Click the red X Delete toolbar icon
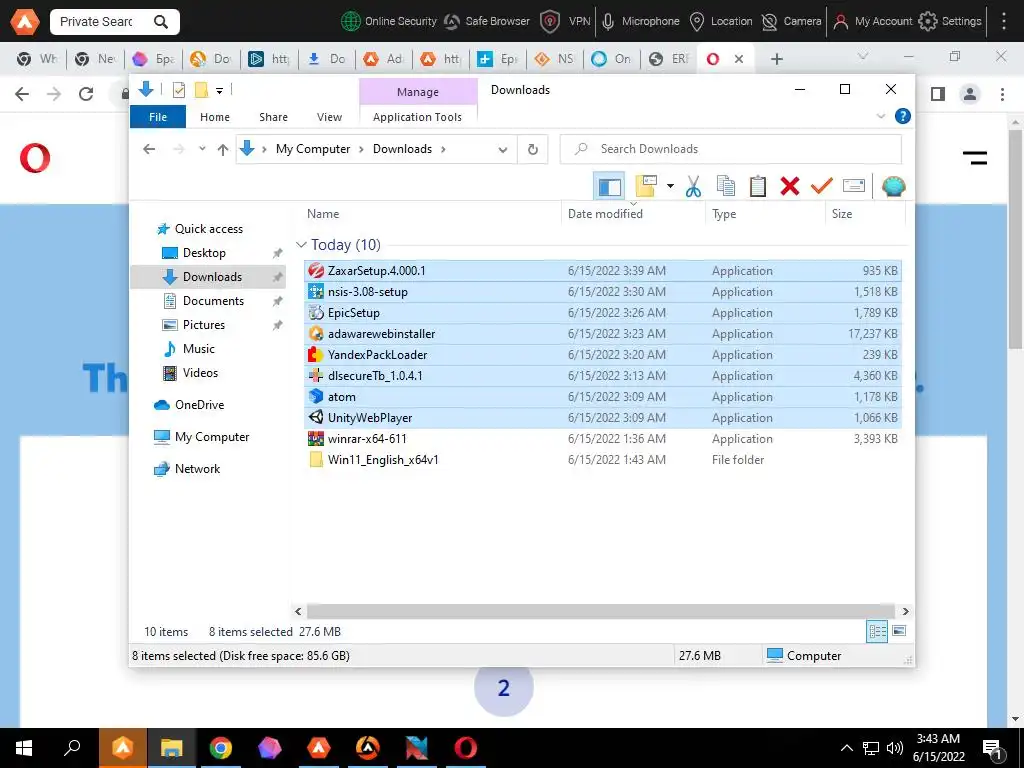This screenshot has width=1024, height=768. point(790,187)
